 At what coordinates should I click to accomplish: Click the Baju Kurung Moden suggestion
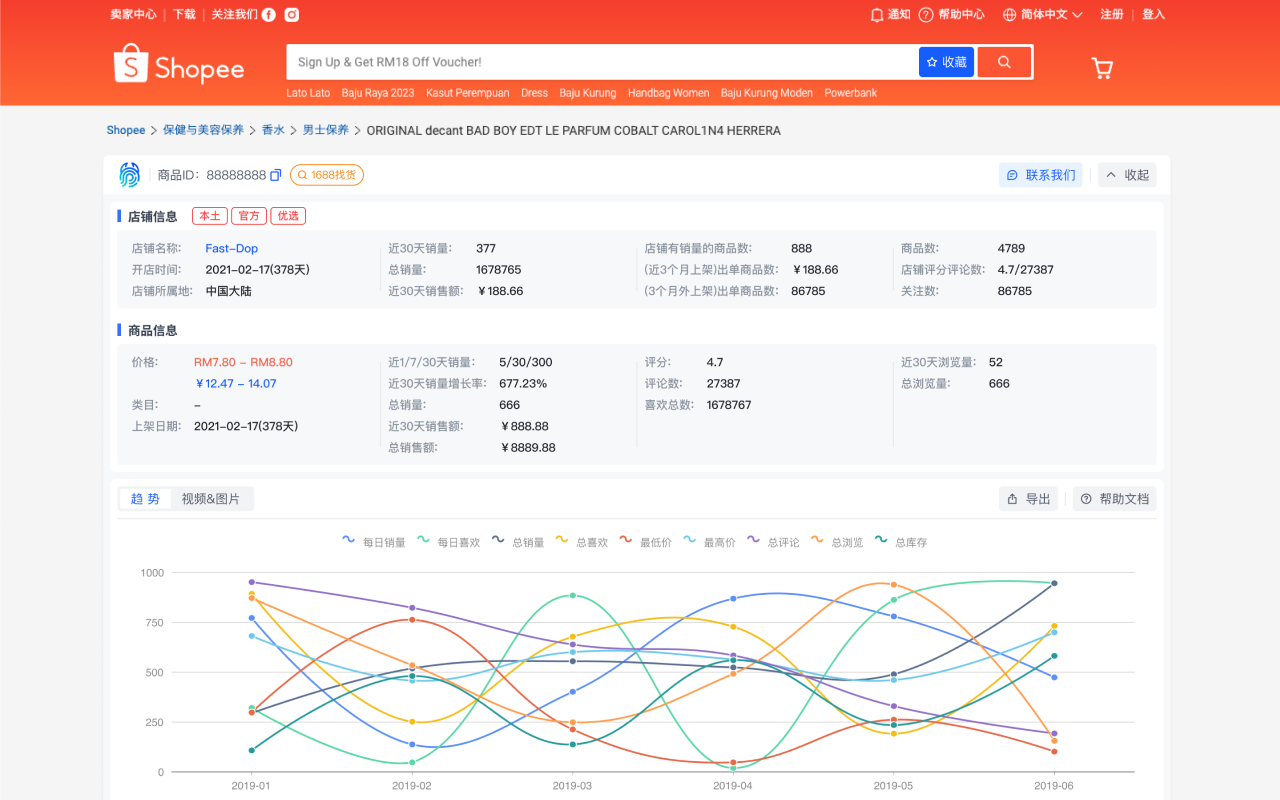tap(767, 93)
